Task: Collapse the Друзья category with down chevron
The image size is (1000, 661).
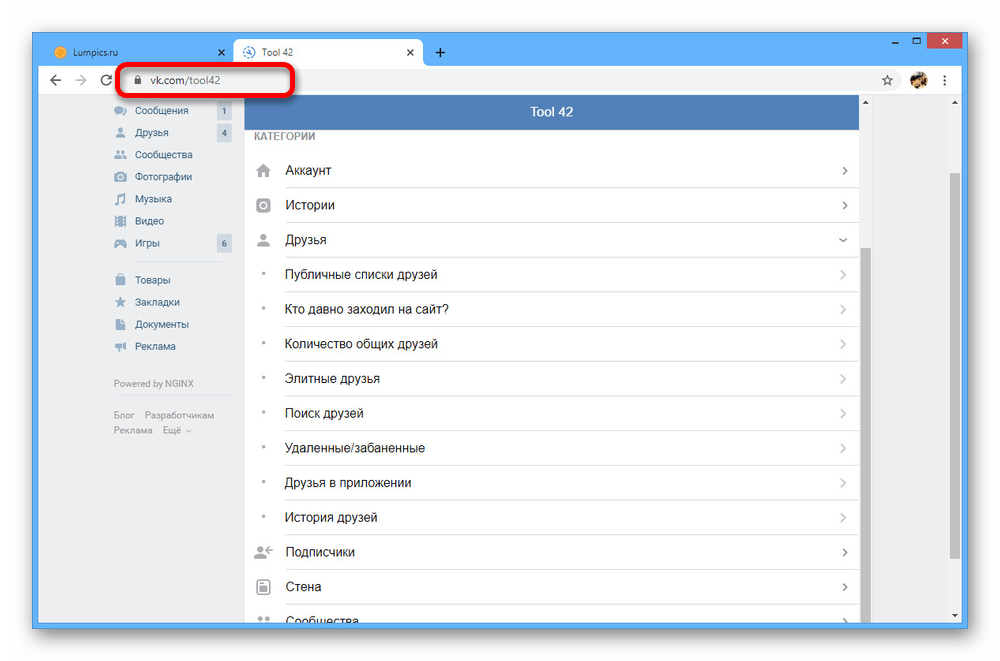Action: point(843,240)
